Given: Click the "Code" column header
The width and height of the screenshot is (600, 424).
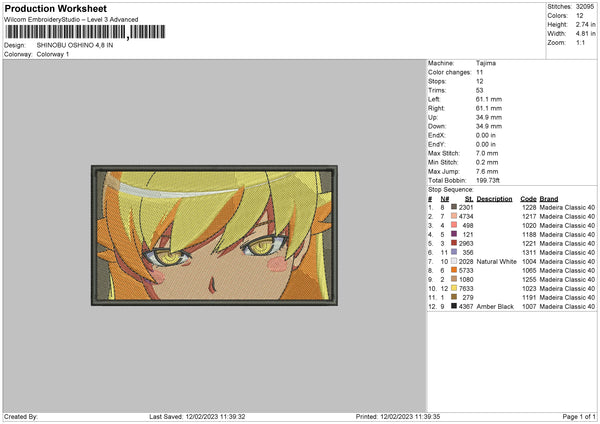Looking at the screenshot, I should (x=528, y=199).
